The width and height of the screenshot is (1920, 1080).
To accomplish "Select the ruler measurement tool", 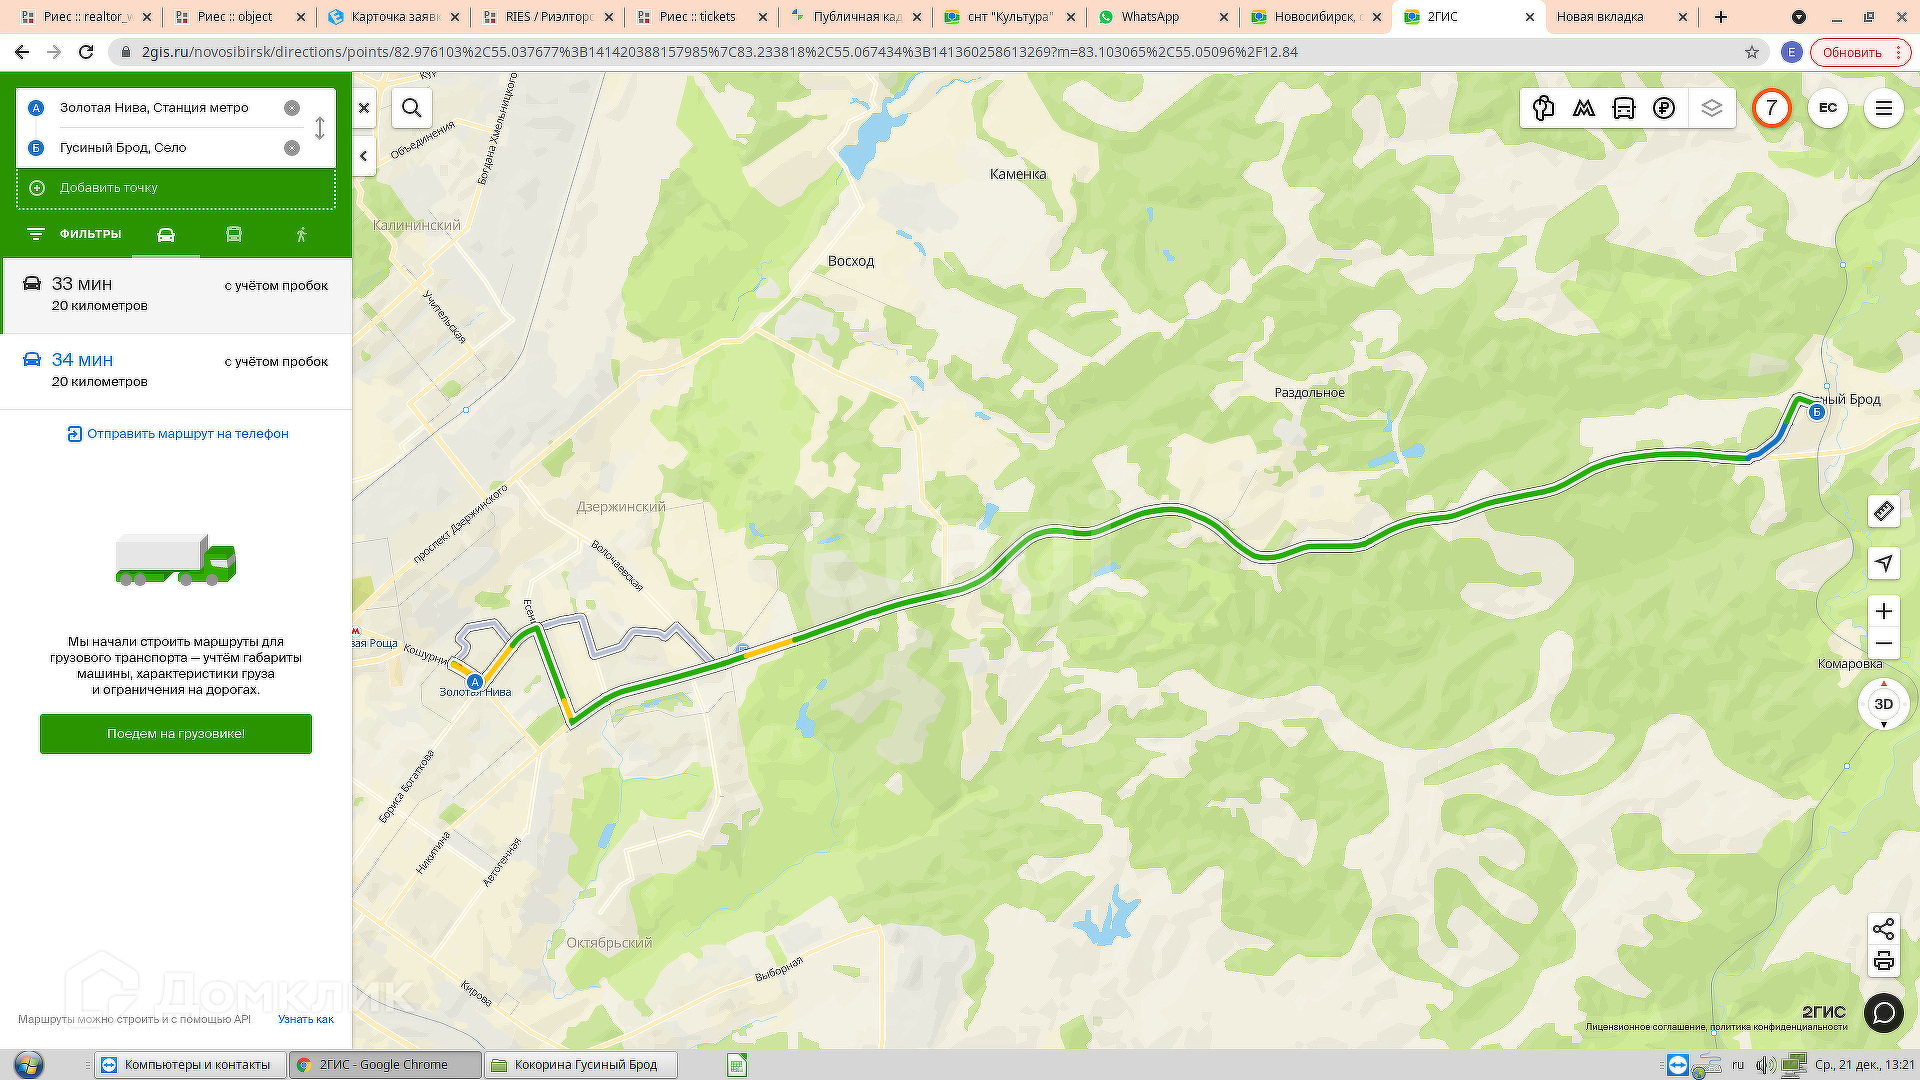I will coord(1884,511).
